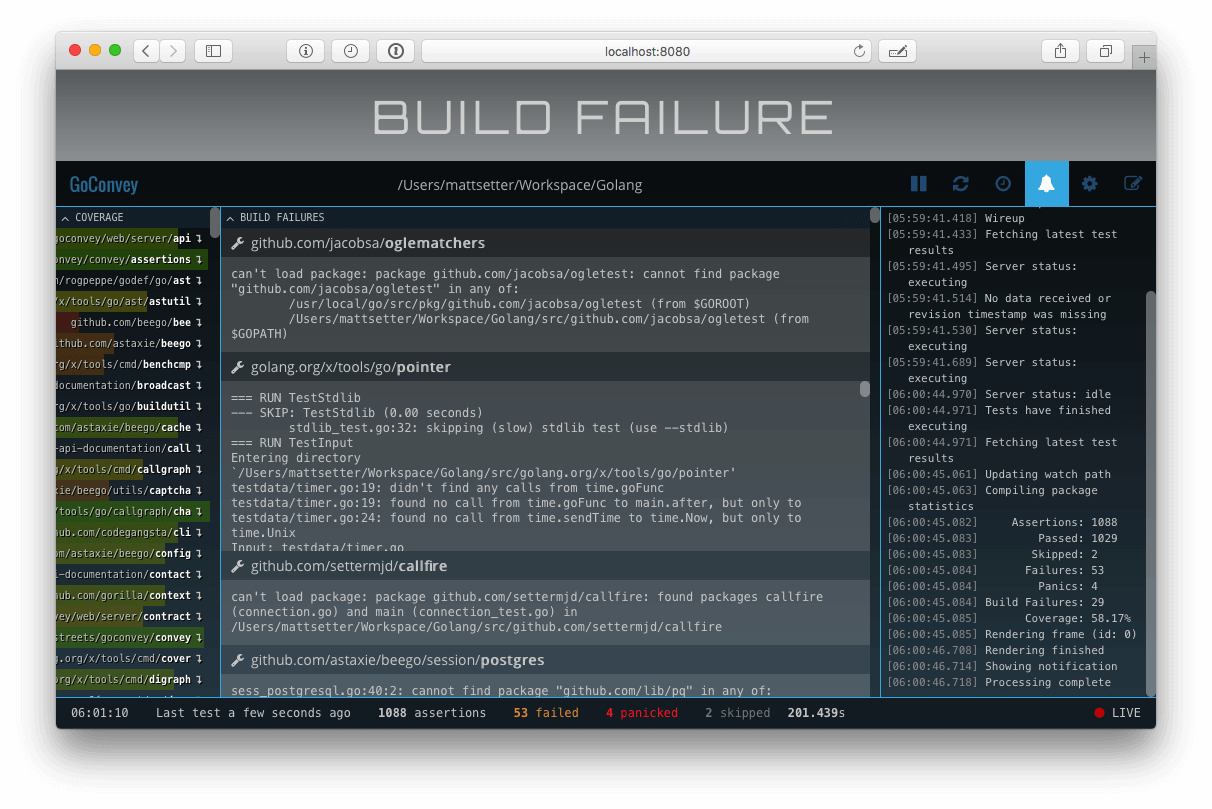The width and height of the screenshot is (1212, 809).
Task: Click jump arrow on assertions coverage row
Action: tap(200, 259)
